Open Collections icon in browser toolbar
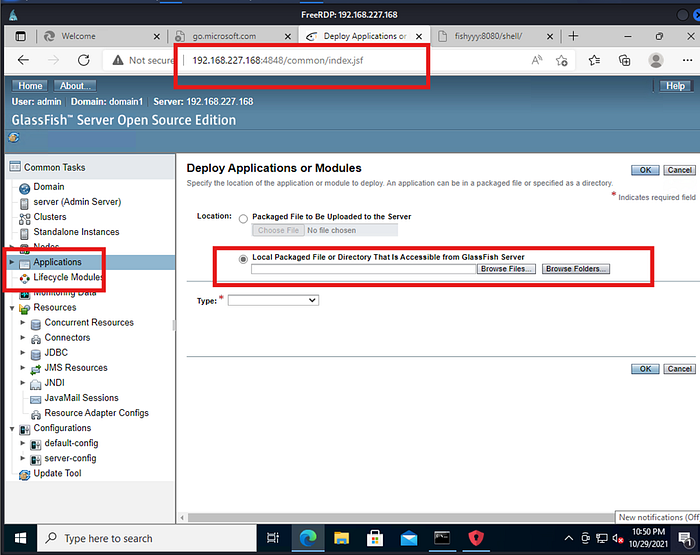This screenshot has height=555, width=700. [625, 60]
